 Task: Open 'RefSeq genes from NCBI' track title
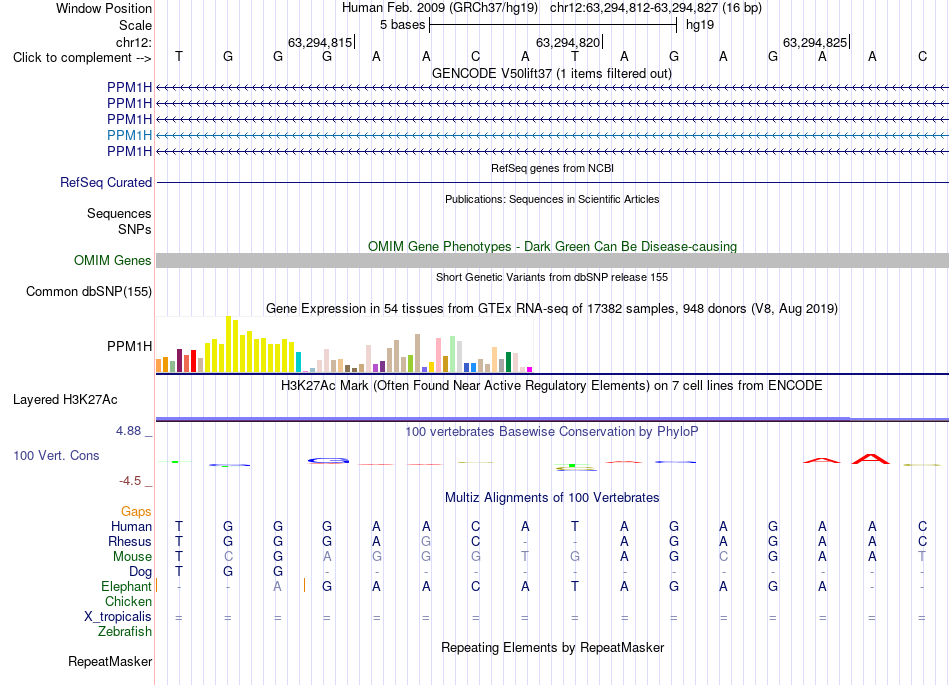point(552,168)
